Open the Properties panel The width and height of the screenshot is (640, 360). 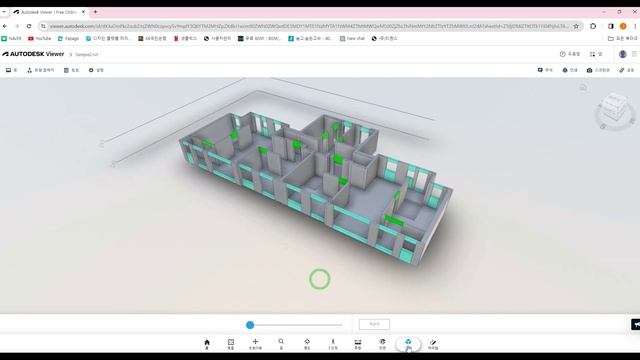point(71,70)
